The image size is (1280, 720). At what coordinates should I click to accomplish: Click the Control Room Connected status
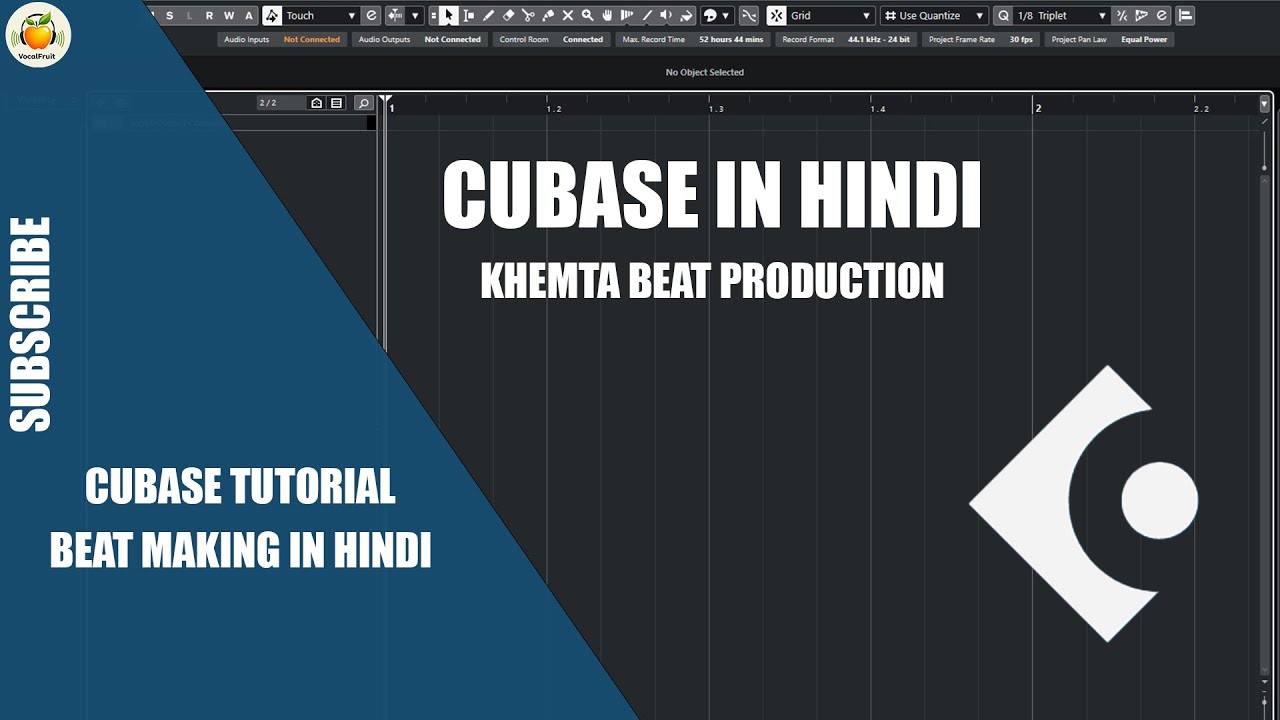pos(551,39)
